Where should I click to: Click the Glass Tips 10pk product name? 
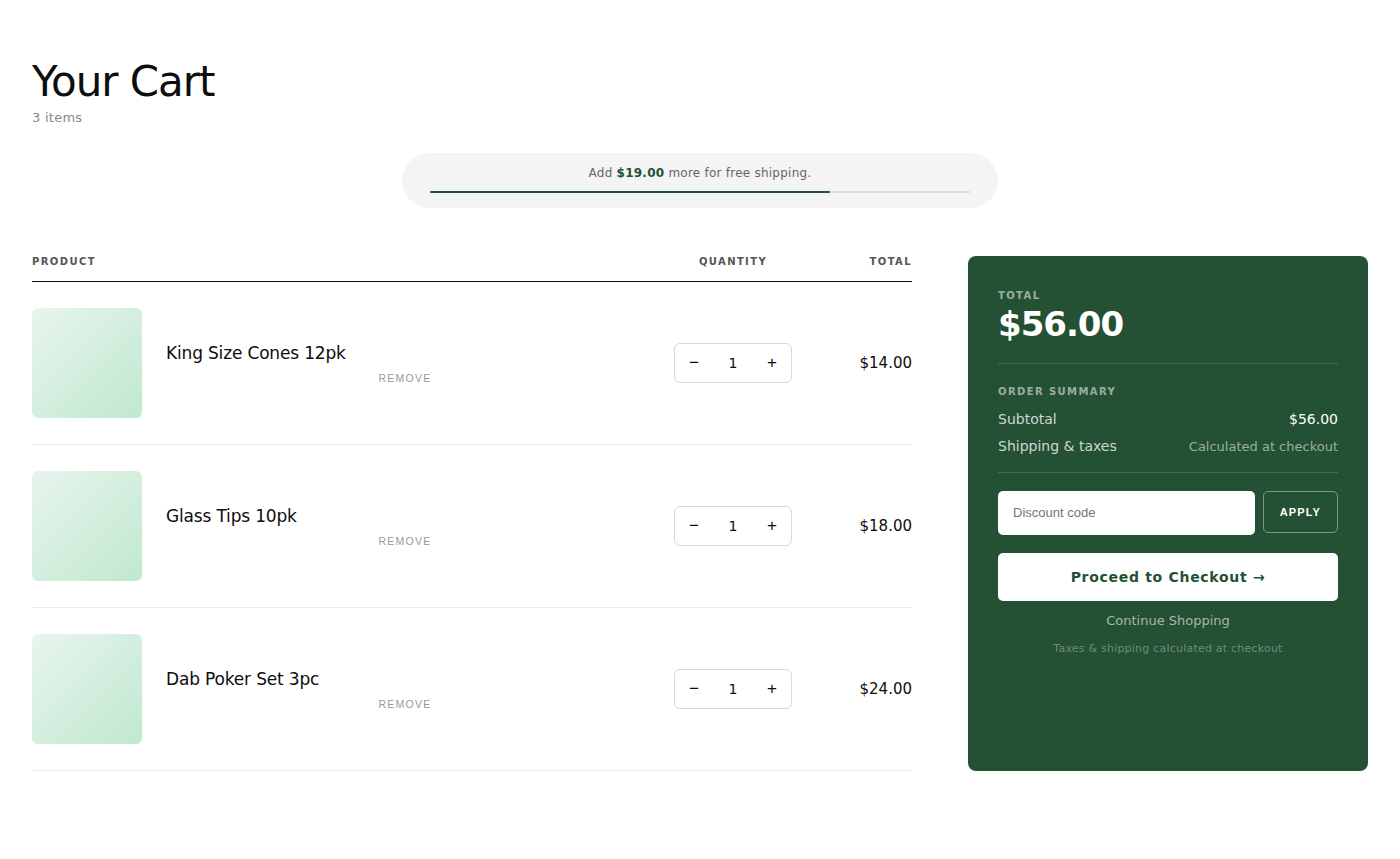click(x=231, y=516)
